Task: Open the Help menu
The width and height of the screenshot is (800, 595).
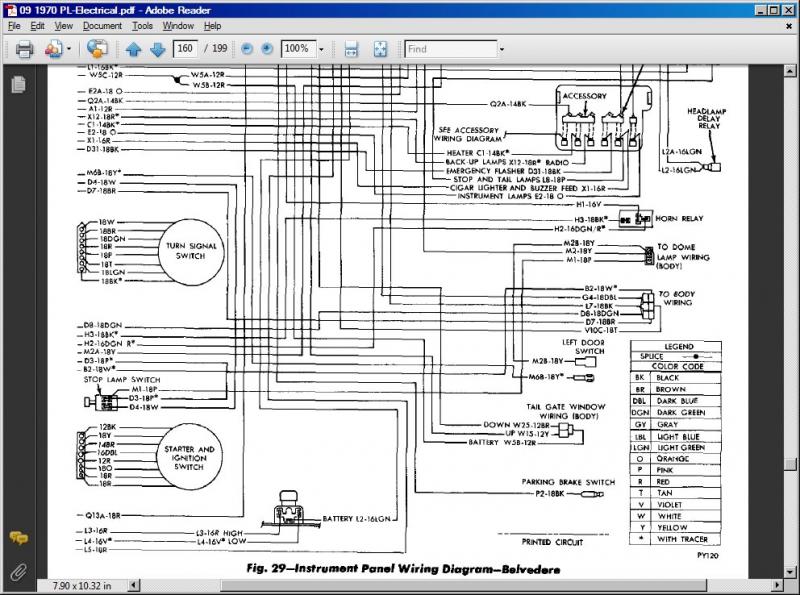Action: coord(212,26)
